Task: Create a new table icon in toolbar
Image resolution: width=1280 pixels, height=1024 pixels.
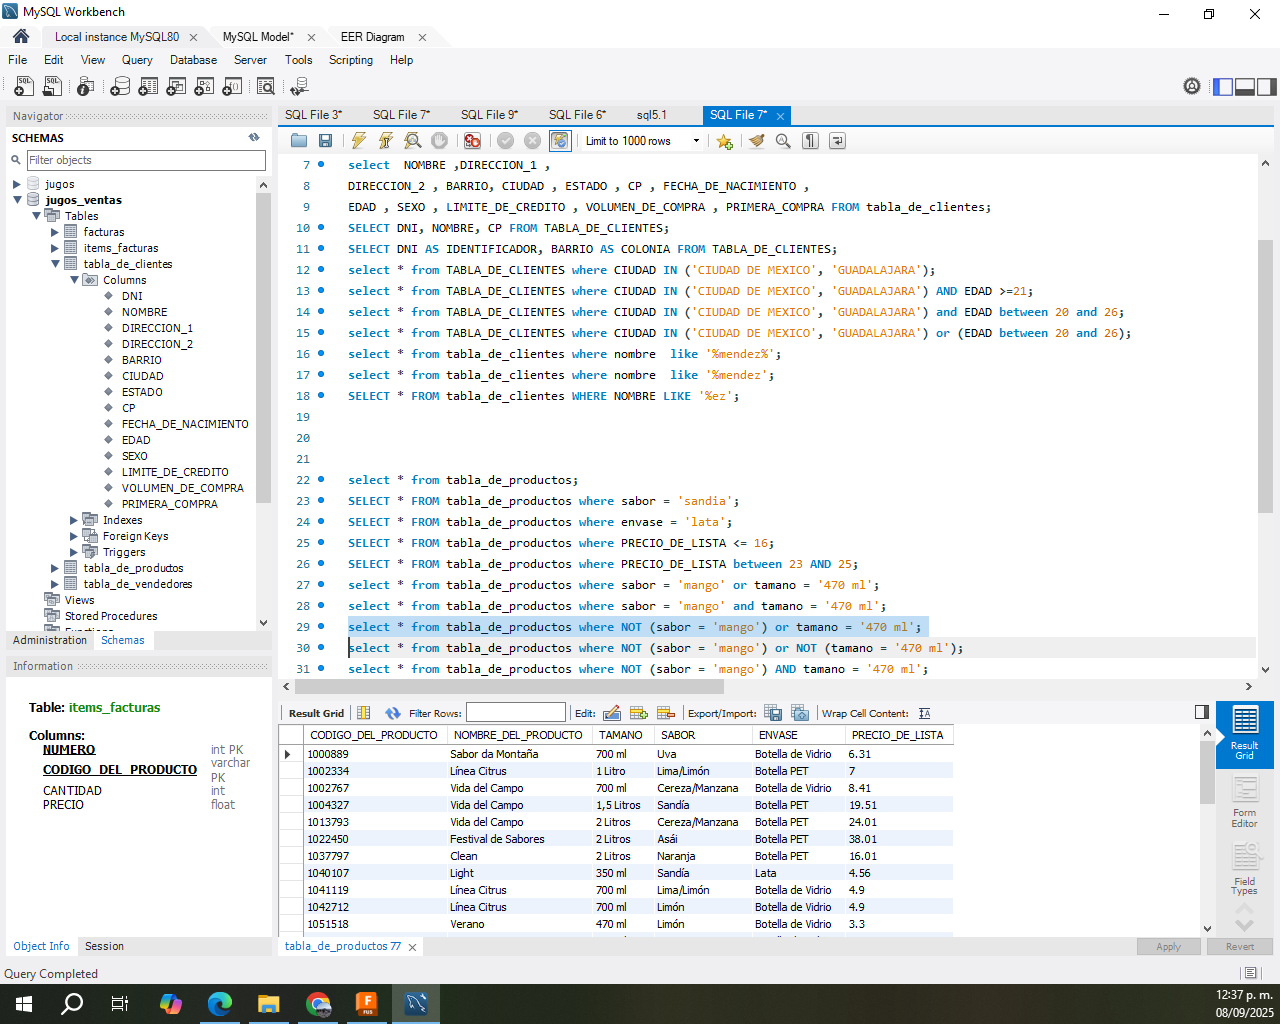Action: [148, 87]
